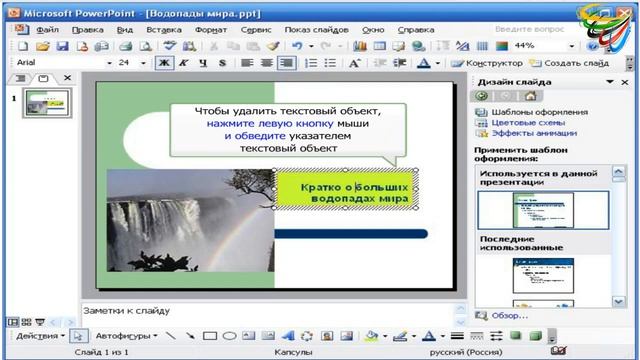Undo the last action
This screenshot has width=640, height=360.
click(x=298, y=46)
